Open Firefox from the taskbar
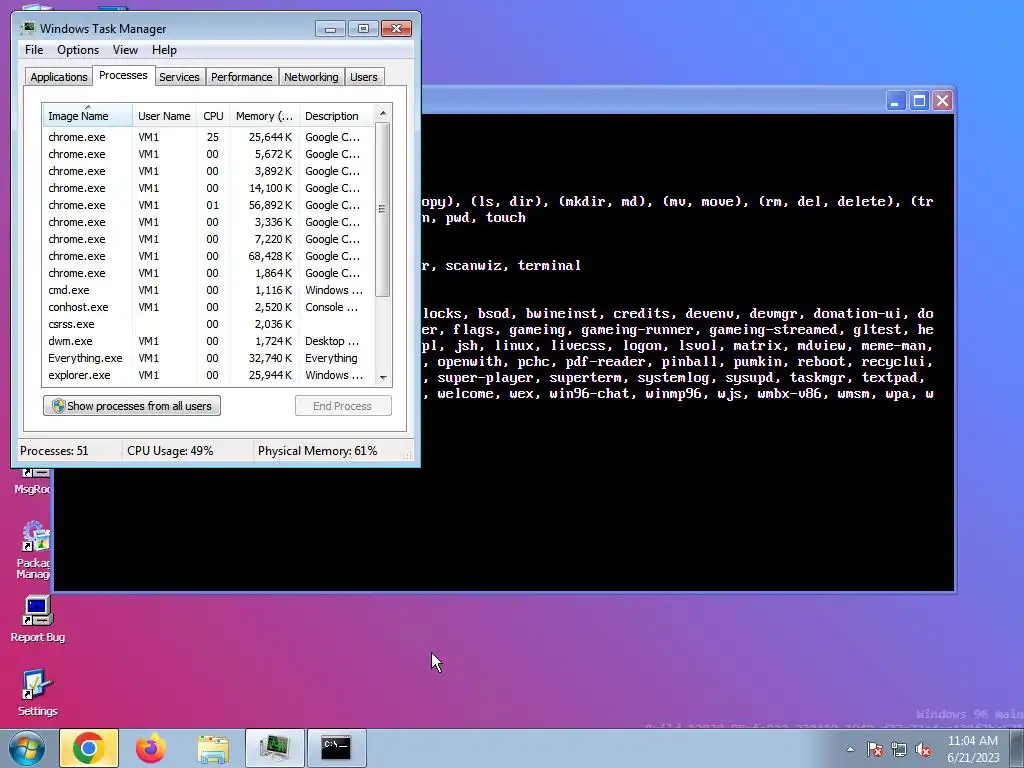The image size is (1024, 768). click(151, 748)
